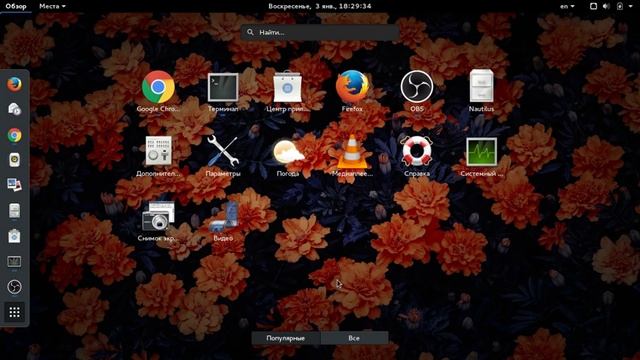Switch to the Популярные tab

click(286, 338)
